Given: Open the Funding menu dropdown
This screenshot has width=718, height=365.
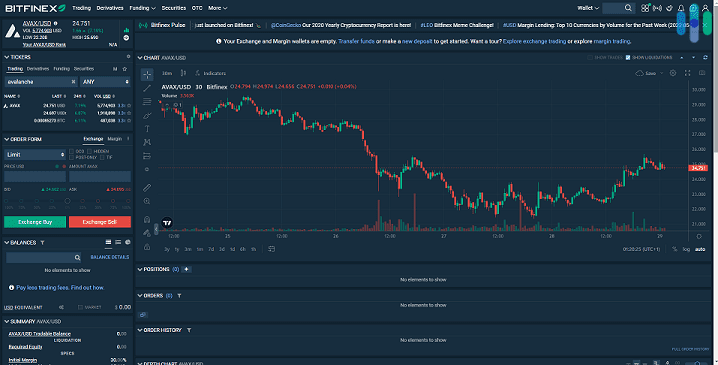Looking at the screenshot, I should (x=142, y=8).
